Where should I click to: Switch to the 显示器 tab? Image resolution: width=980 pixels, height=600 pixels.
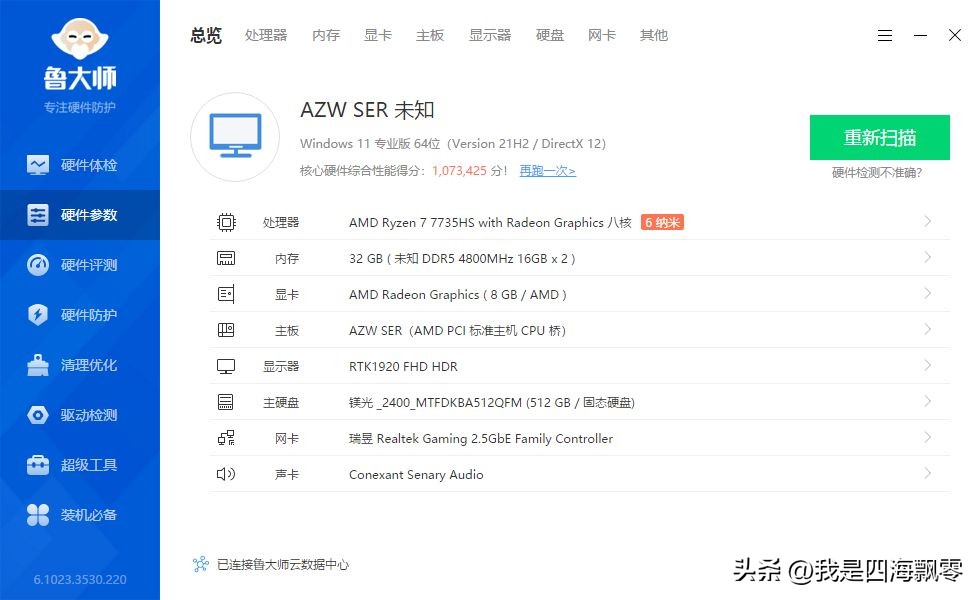click(490, 35)
